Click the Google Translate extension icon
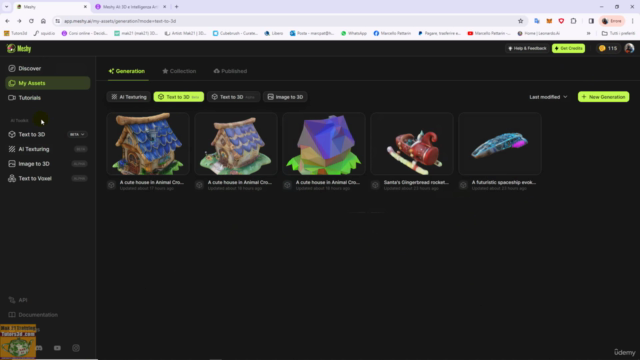The width and height of the screenshot is (640, 360). (x=537, y=21)
